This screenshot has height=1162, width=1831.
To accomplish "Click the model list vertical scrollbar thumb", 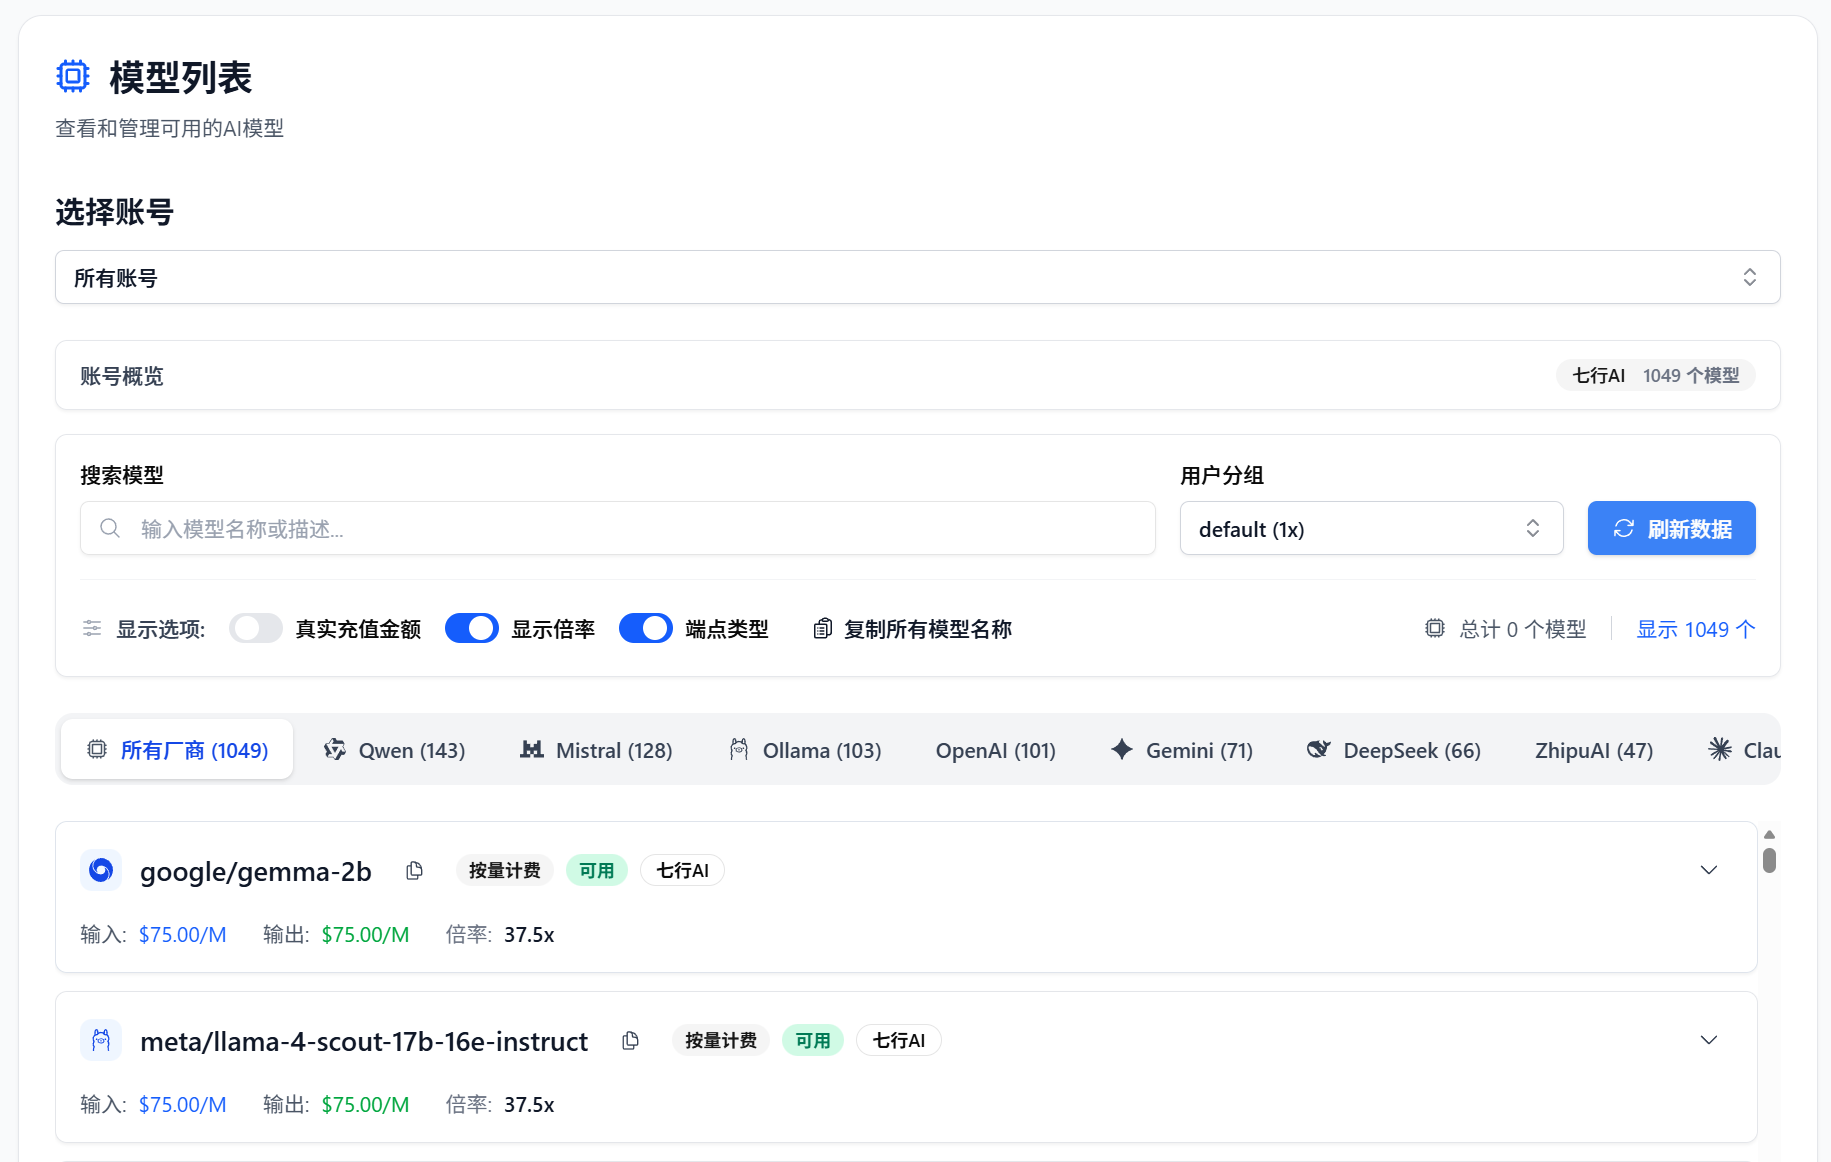I will click(x=1769, y=860).
